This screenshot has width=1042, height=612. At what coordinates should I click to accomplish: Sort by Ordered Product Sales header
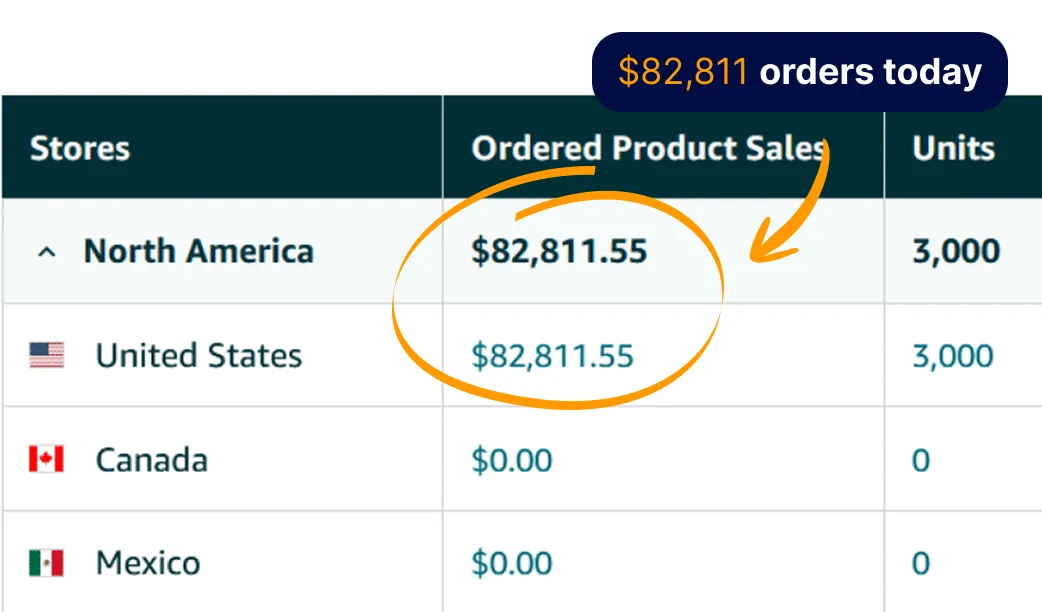pos(649,148)
